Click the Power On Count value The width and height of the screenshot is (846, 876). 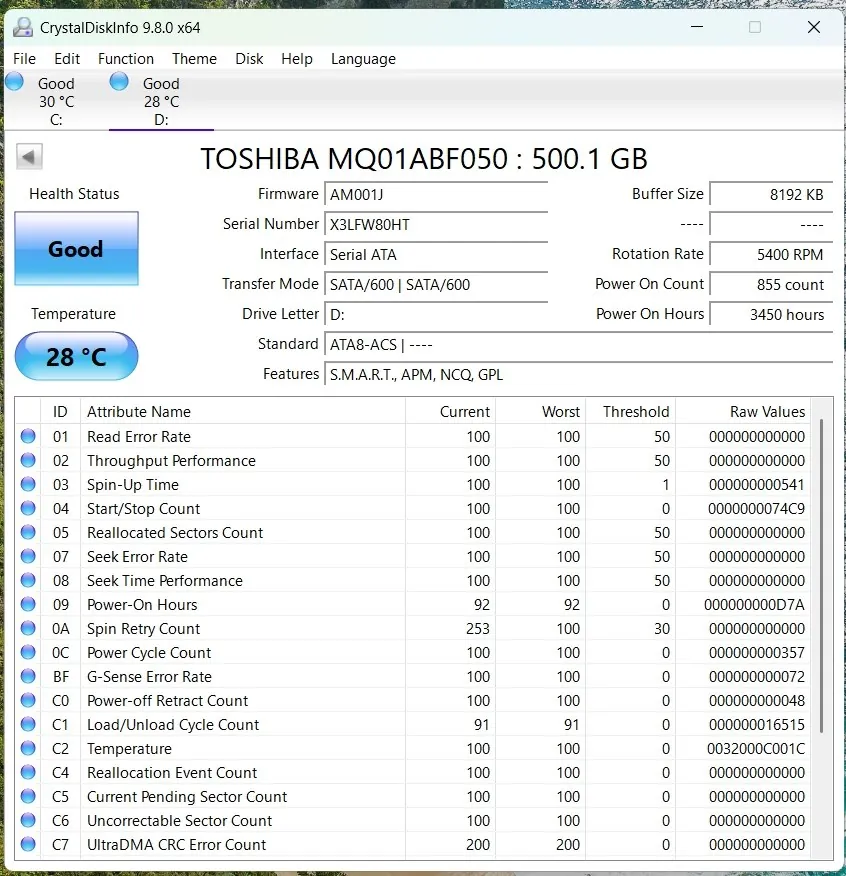pyautogui.click(x=771, y=284)
